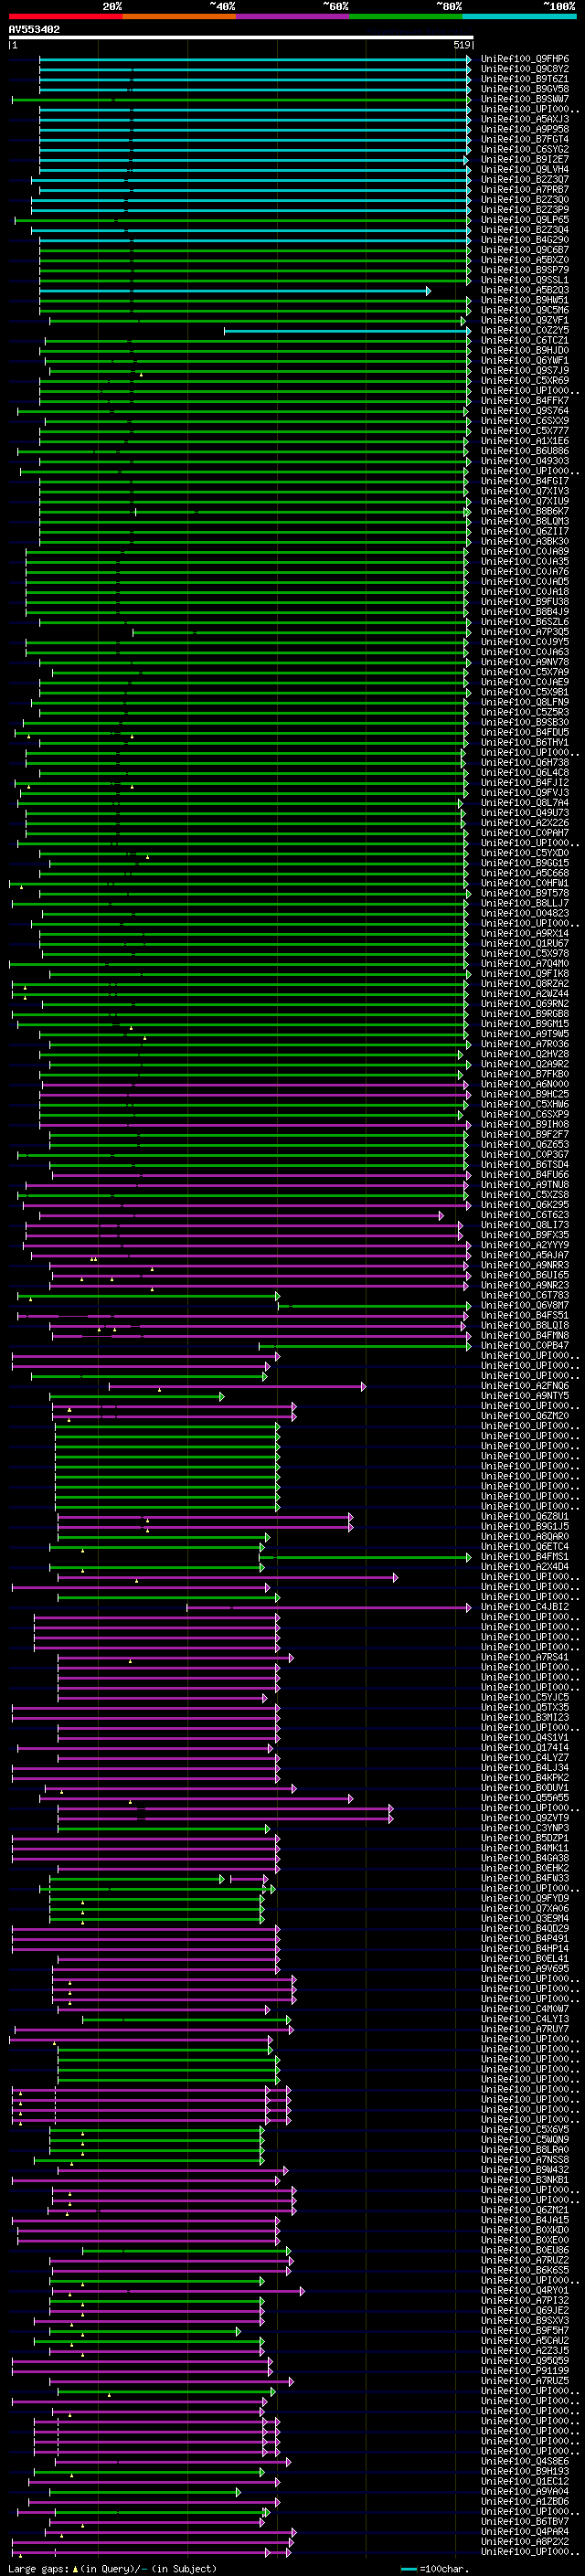This screenshot has width=585, height=2576.
Task: Click the red 20% identity legend segment
Action: (x=65, y=16)
